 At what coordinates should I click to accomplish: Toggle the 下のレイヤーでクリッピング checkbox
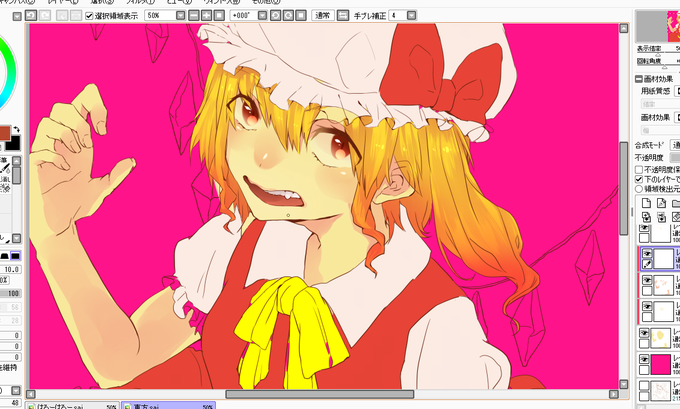639,179
